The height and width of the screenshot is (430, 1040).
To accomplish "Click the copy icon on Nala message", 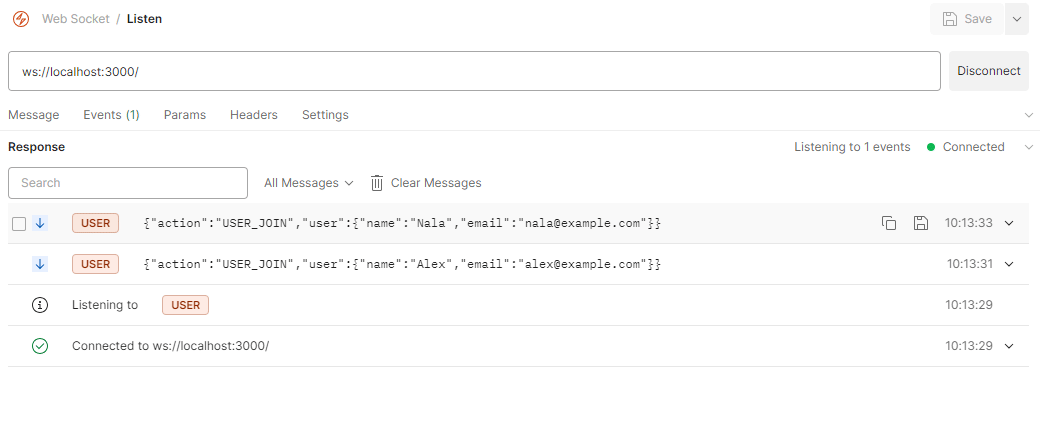I will coord(889,223).
